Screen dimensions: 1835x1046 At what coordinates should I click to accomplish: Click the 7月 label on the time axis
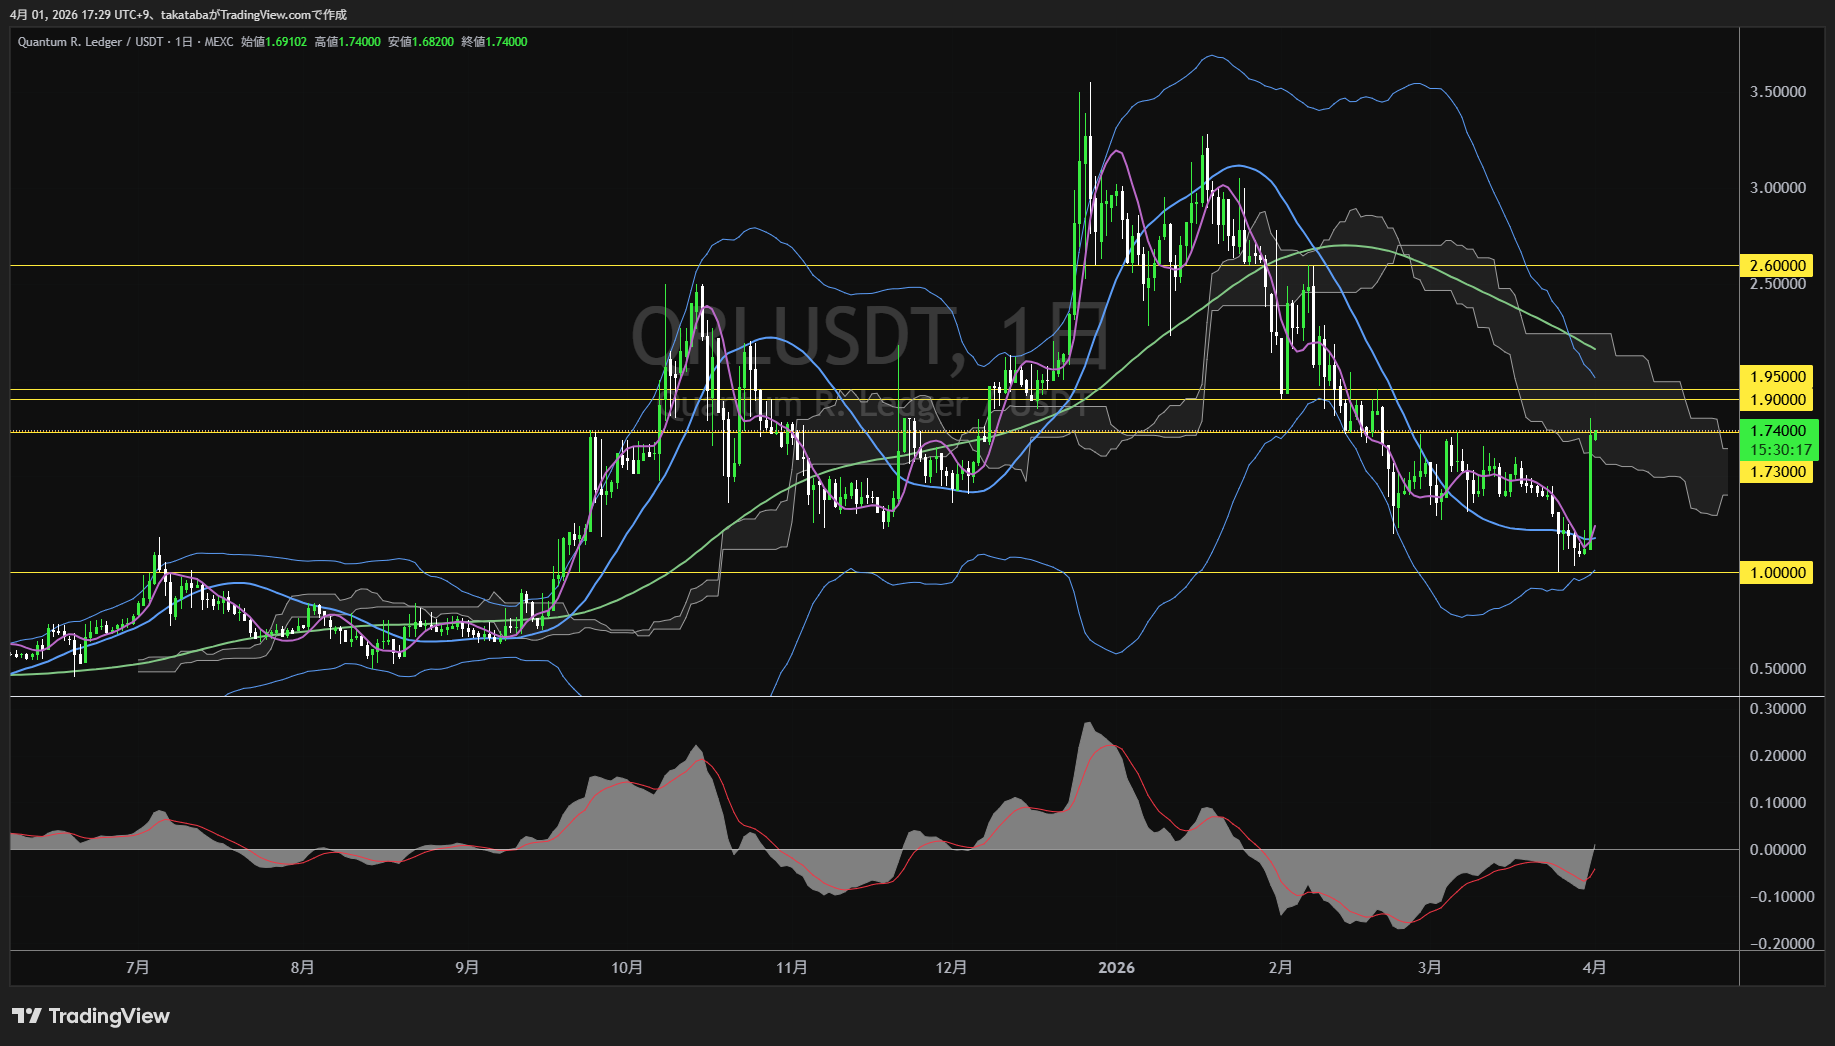[138, 968]
